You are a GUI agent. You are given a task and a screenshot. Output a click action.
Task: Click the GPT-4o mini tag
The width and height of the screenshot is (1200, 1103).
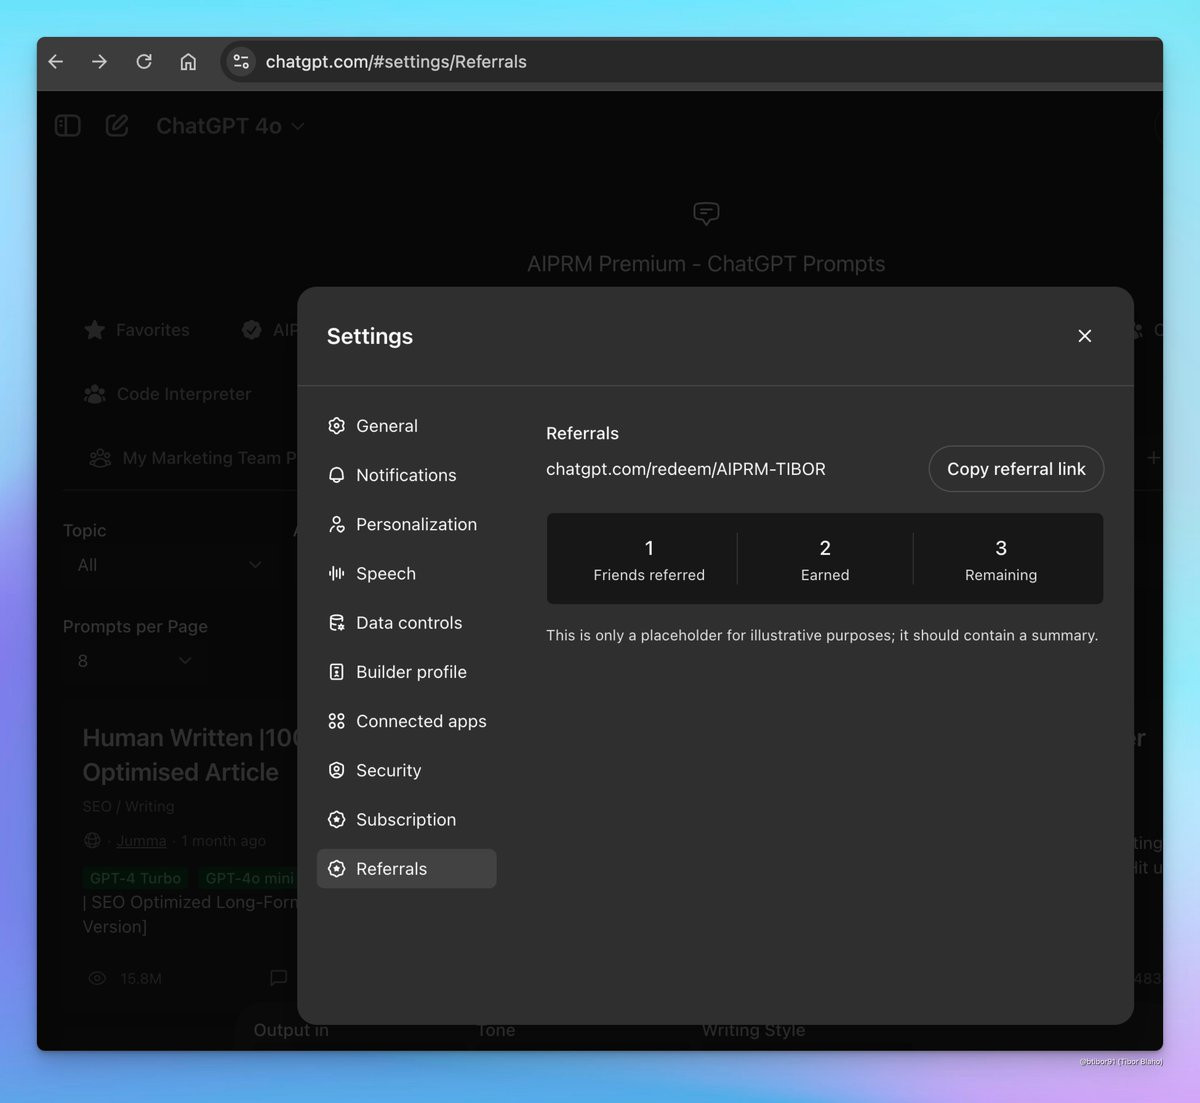(249, 878)
